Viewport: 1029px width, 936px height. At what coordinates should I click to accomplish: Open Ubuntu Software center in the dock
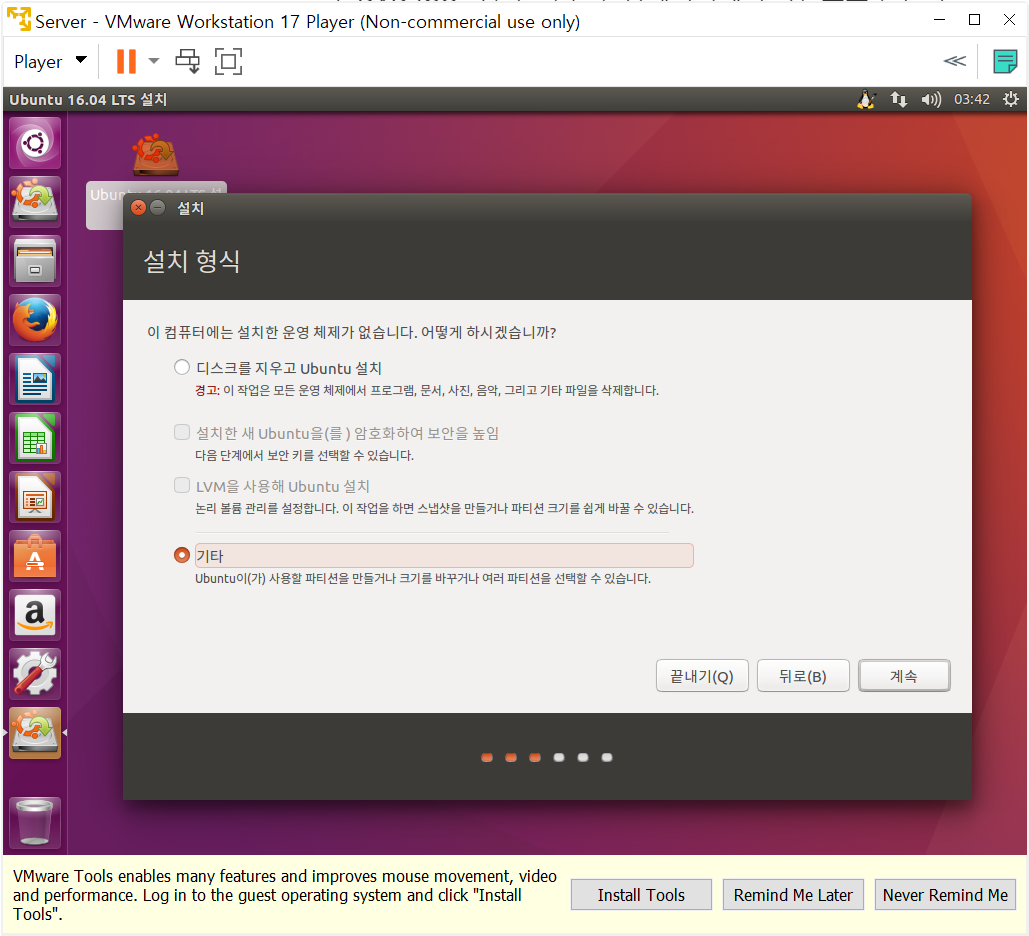tap(35, 556)
